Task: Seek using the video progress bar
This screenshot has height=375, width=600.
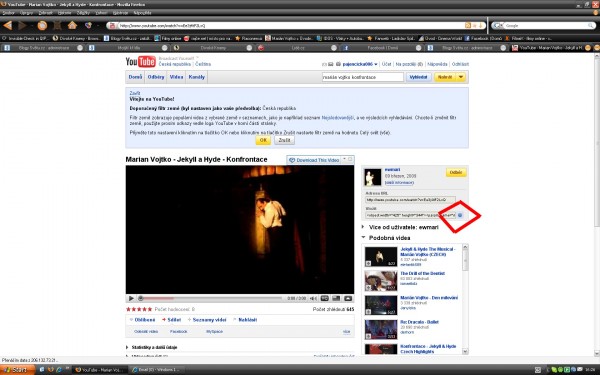Action: pyautogui.click(x=211, y=298)
